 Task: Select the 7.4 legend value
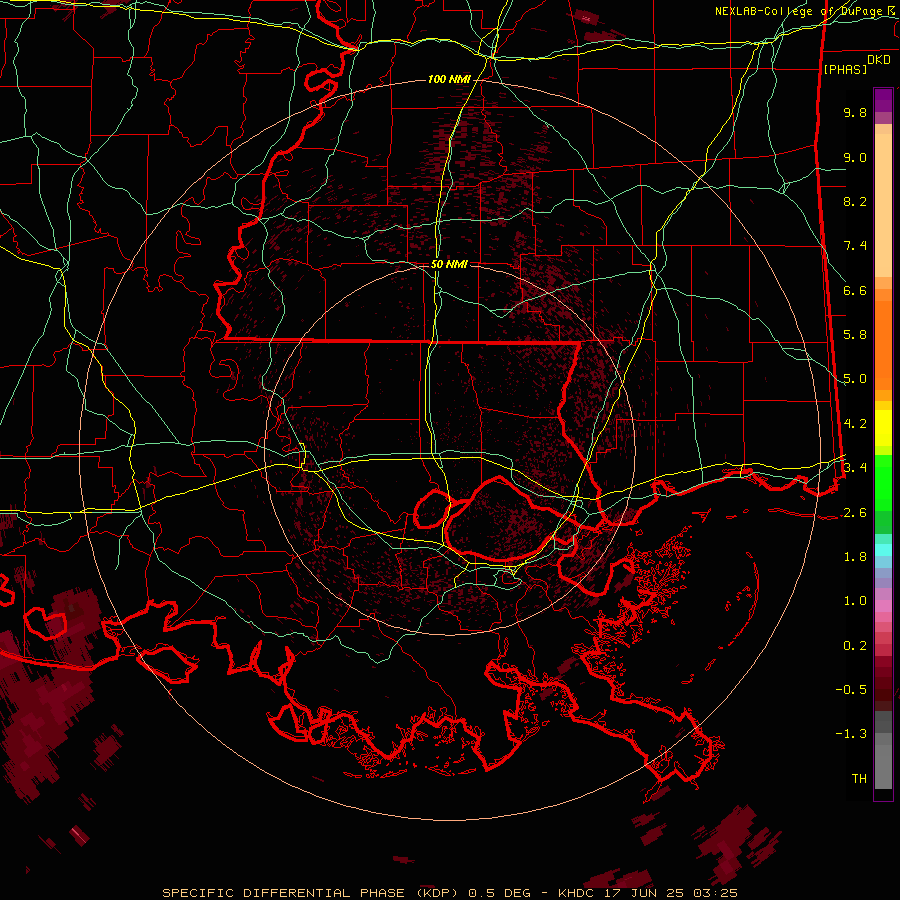click(855, 246)
